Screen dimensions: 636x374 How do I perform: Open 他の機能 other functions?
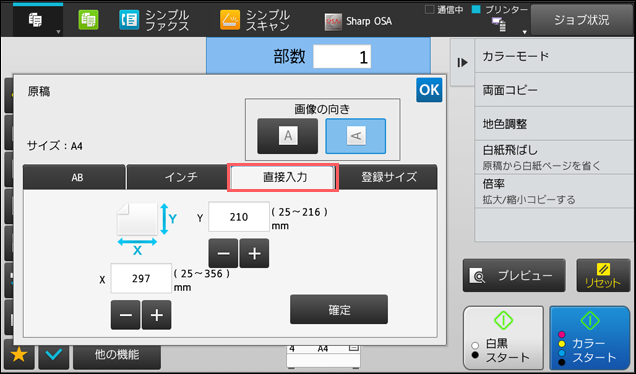[x=117, y=355]
